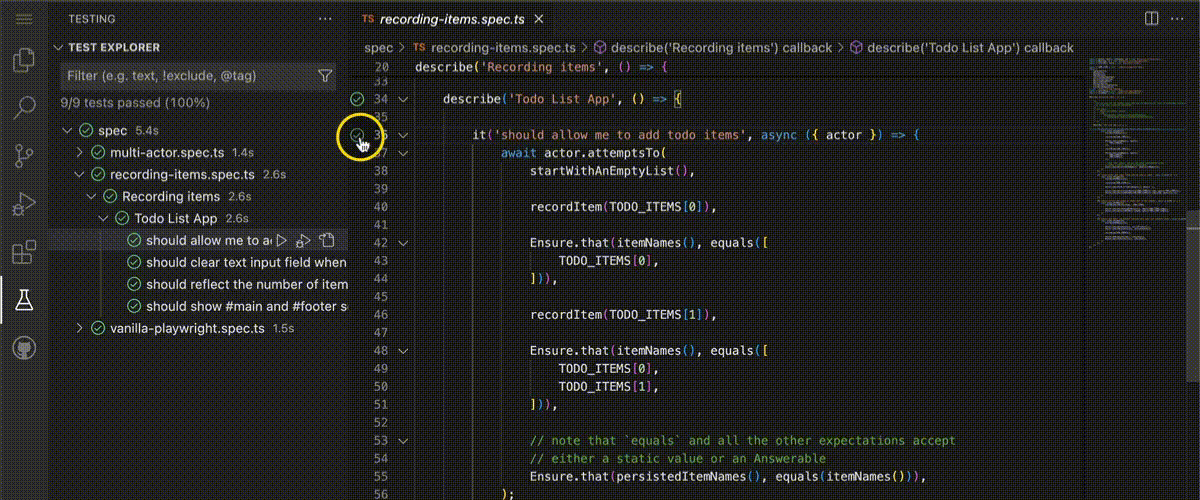Click 'spec' in the breadcrumb
The width and height of the screenshot is (1200, 500).
(378, 47)
